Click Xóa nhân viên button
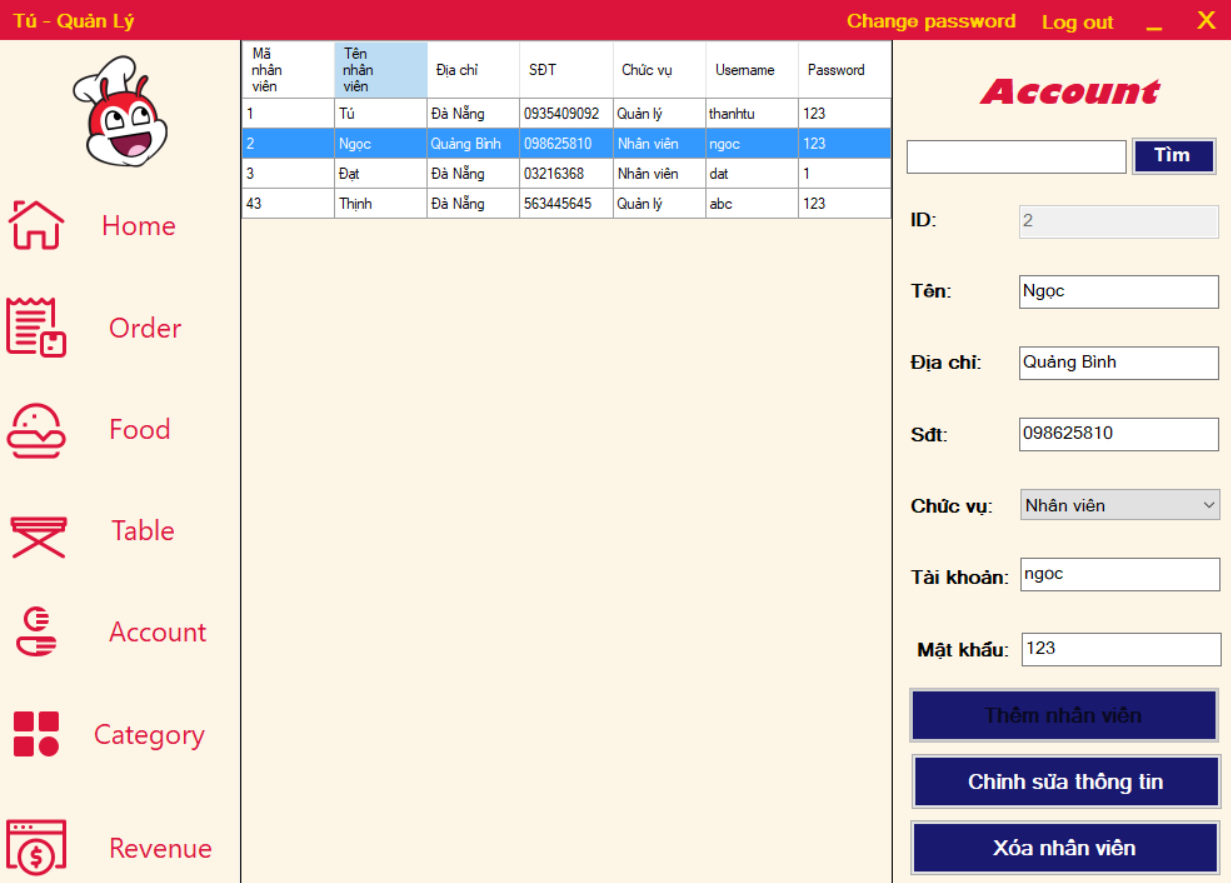Screen dimensions: 1231x883 tap(1064, 847)
